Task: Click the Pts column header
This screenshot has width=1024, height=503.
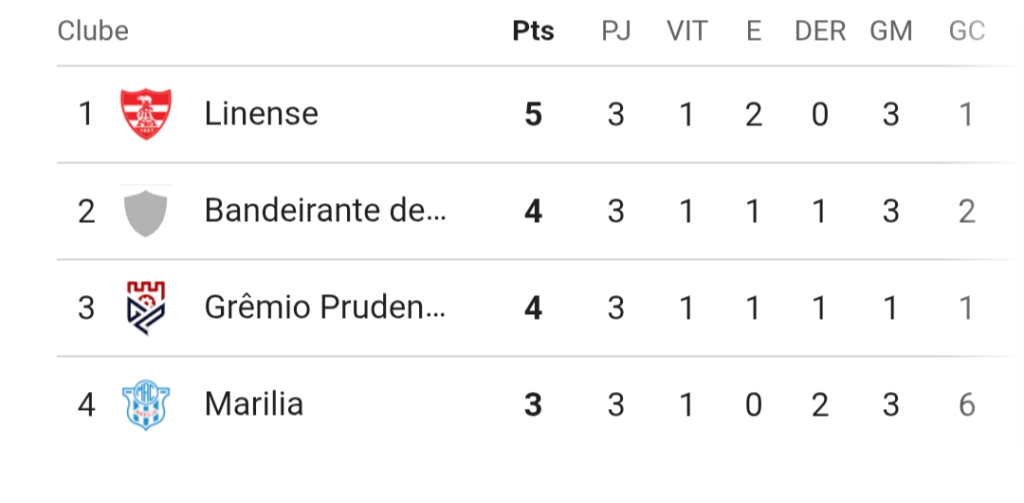Action: [533, 31]
